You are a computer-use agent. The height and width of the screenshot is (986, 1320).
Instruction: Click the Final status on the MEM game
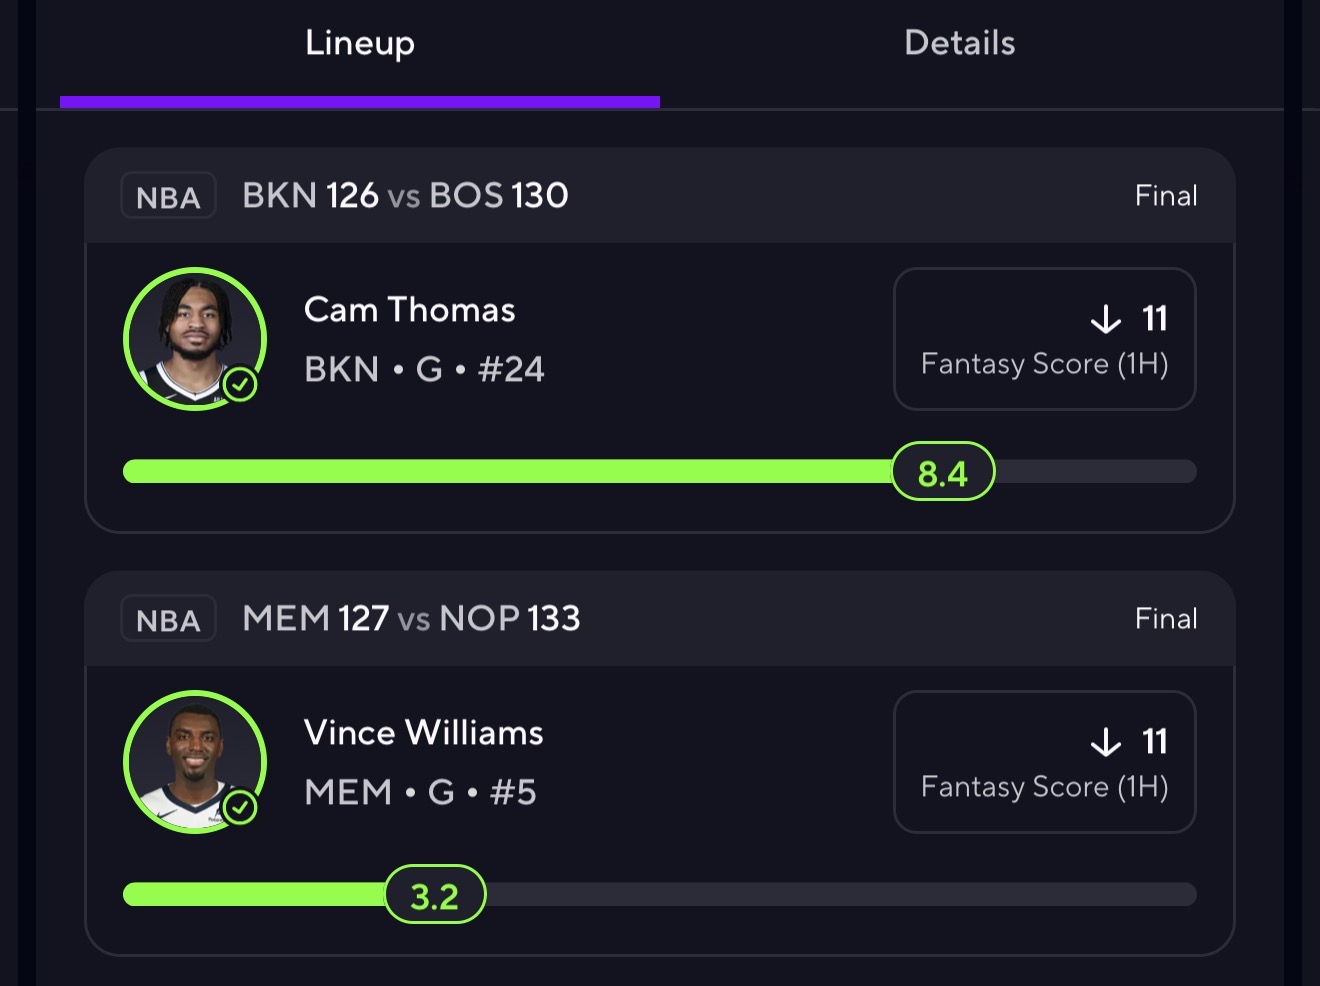(1166, 619)
